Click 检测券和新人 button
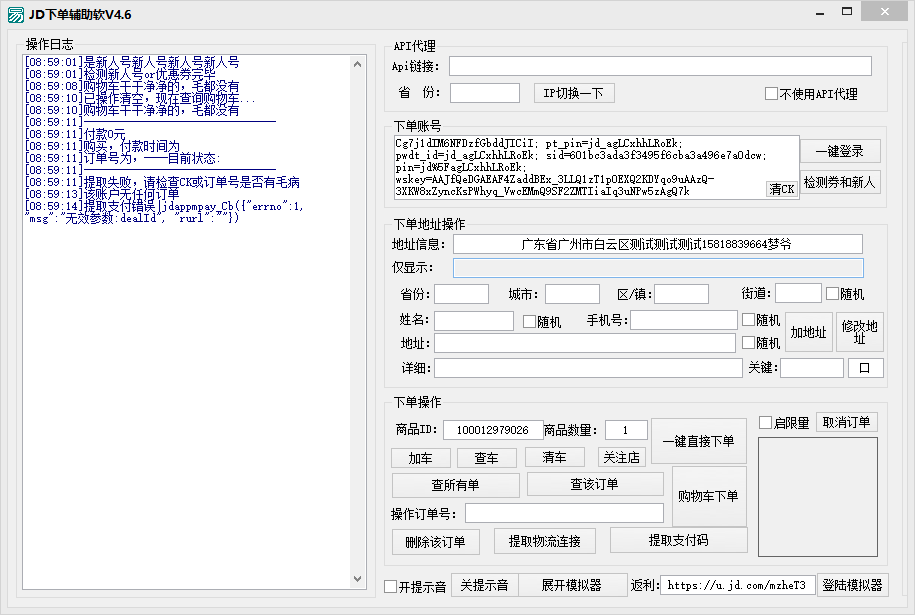Viewport: 915px width, 615px height. pos(839,183)
